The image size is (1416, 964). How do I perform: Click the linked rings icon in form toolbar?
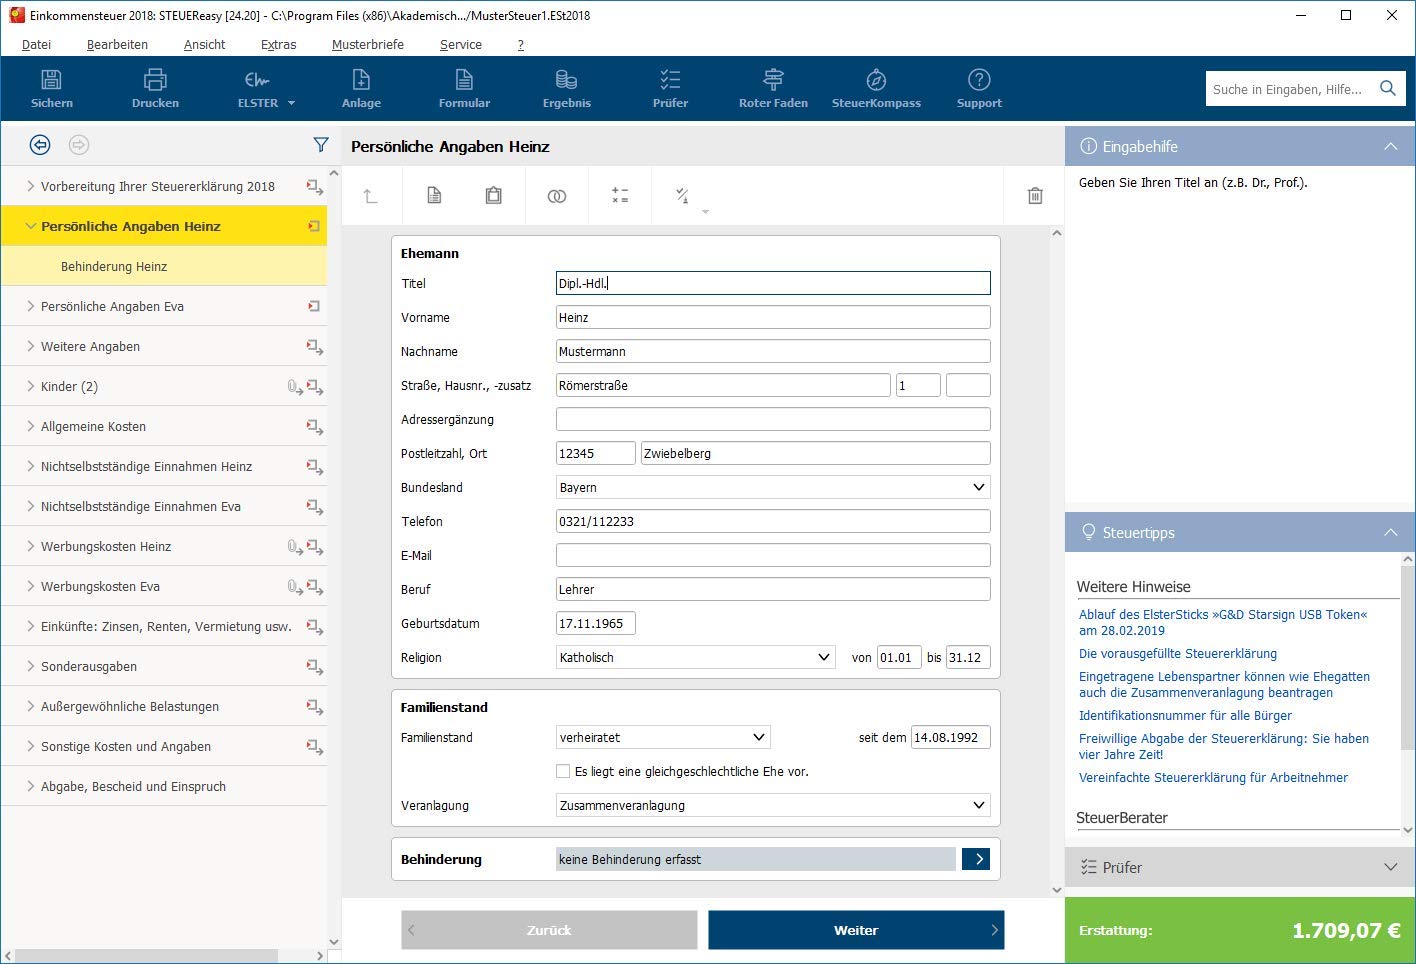click(x=557, y=196)
